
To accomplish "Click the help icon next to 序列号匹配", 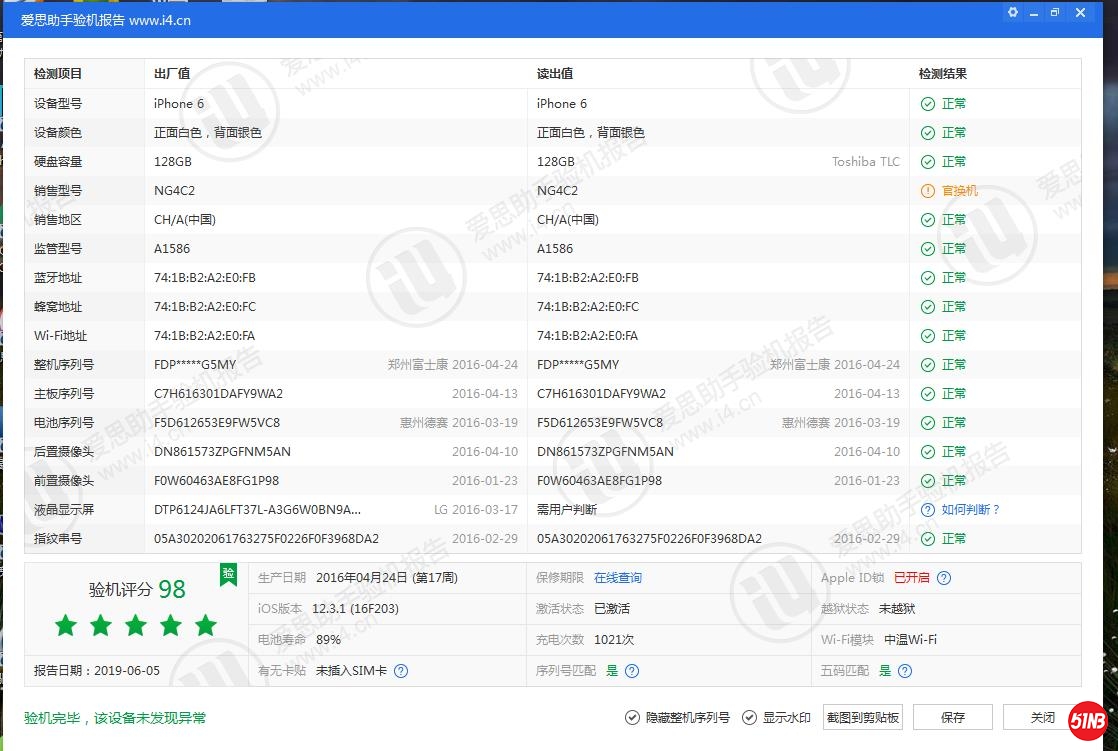I will [632, 671].
